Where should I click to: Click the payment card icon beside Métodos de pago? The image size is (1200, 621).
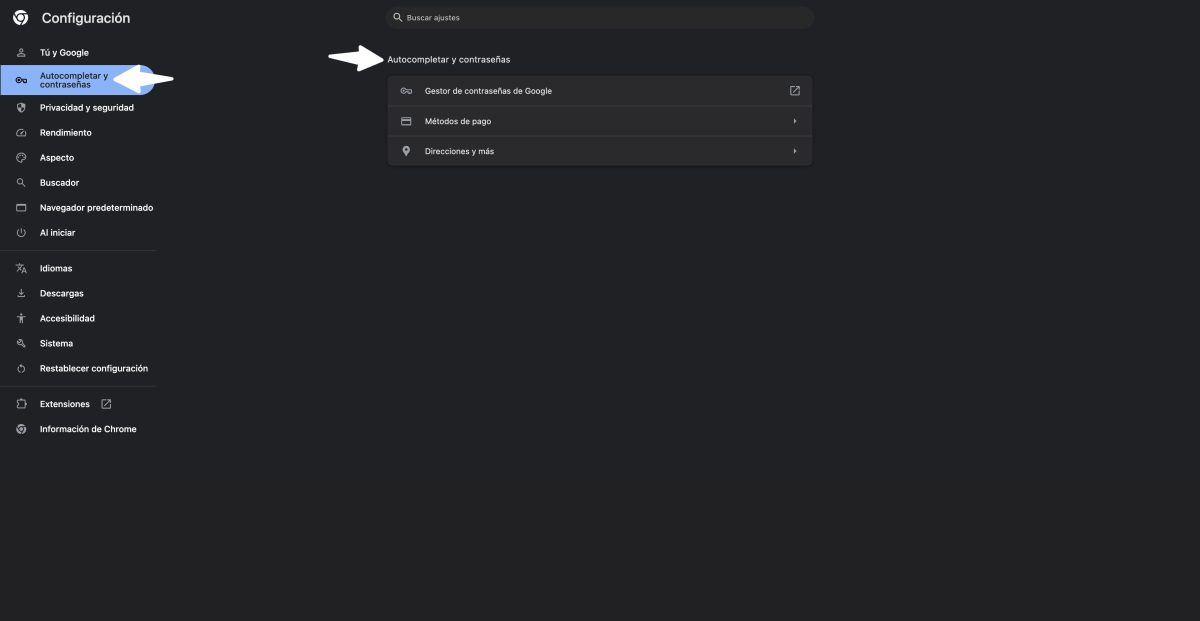(x=406, y=120)
